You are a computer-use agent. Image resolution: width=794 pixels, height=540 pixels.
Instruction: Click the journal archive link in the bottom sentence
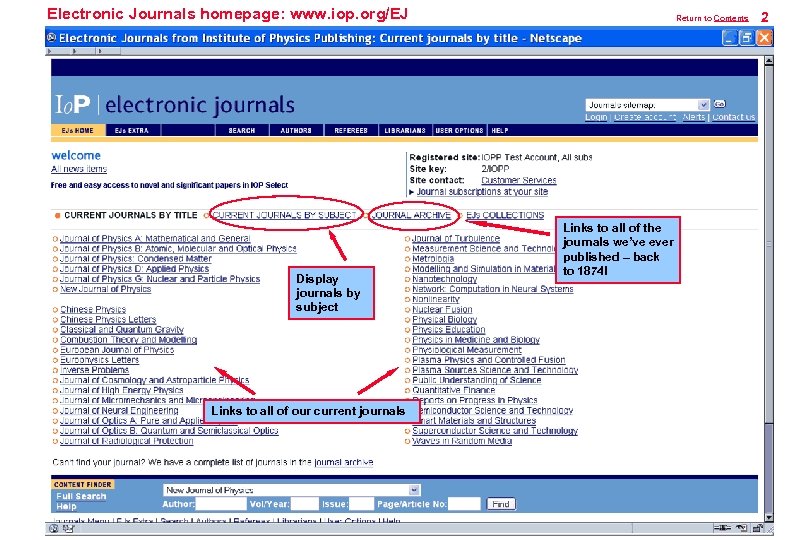[343, 462]
